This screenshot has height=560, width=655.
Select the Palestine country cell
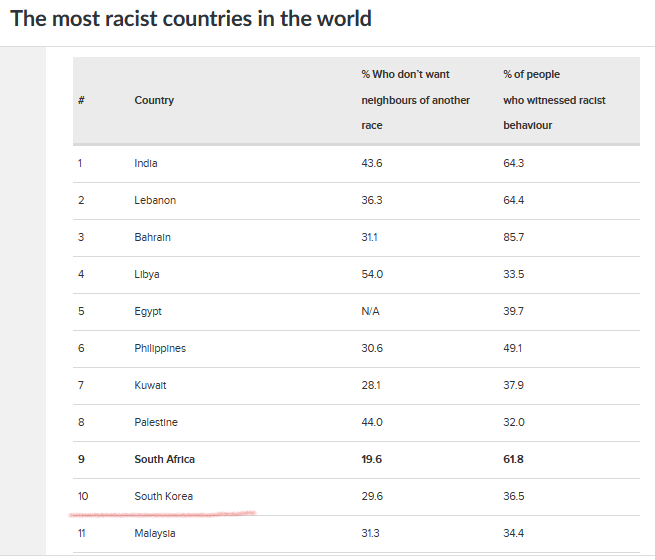(156, 422)
